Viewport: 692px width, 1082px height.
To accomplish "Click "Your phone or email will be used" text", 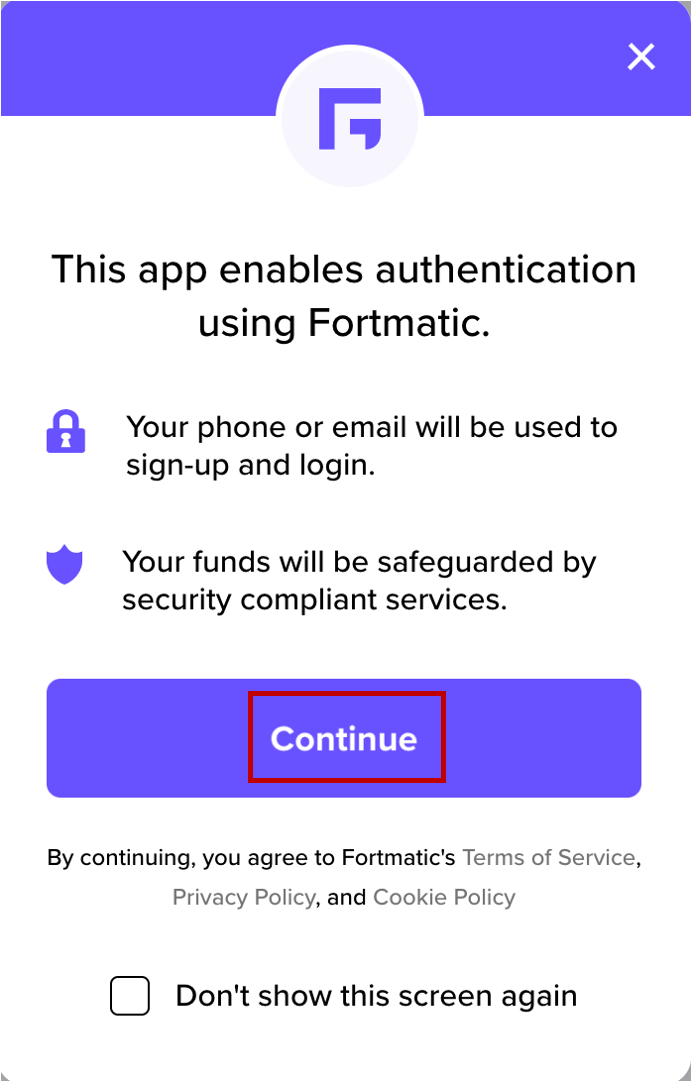I will (371, 427).
